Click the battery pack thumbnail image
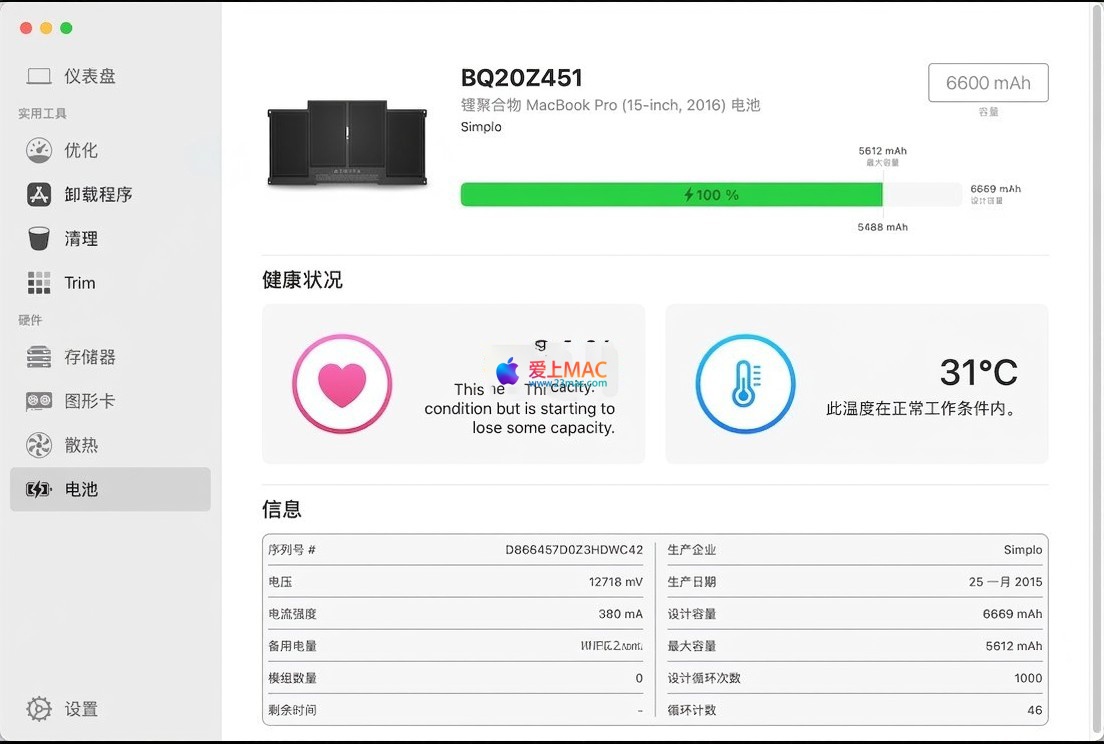Screen dimensions: 1104x744 [348, 142]
